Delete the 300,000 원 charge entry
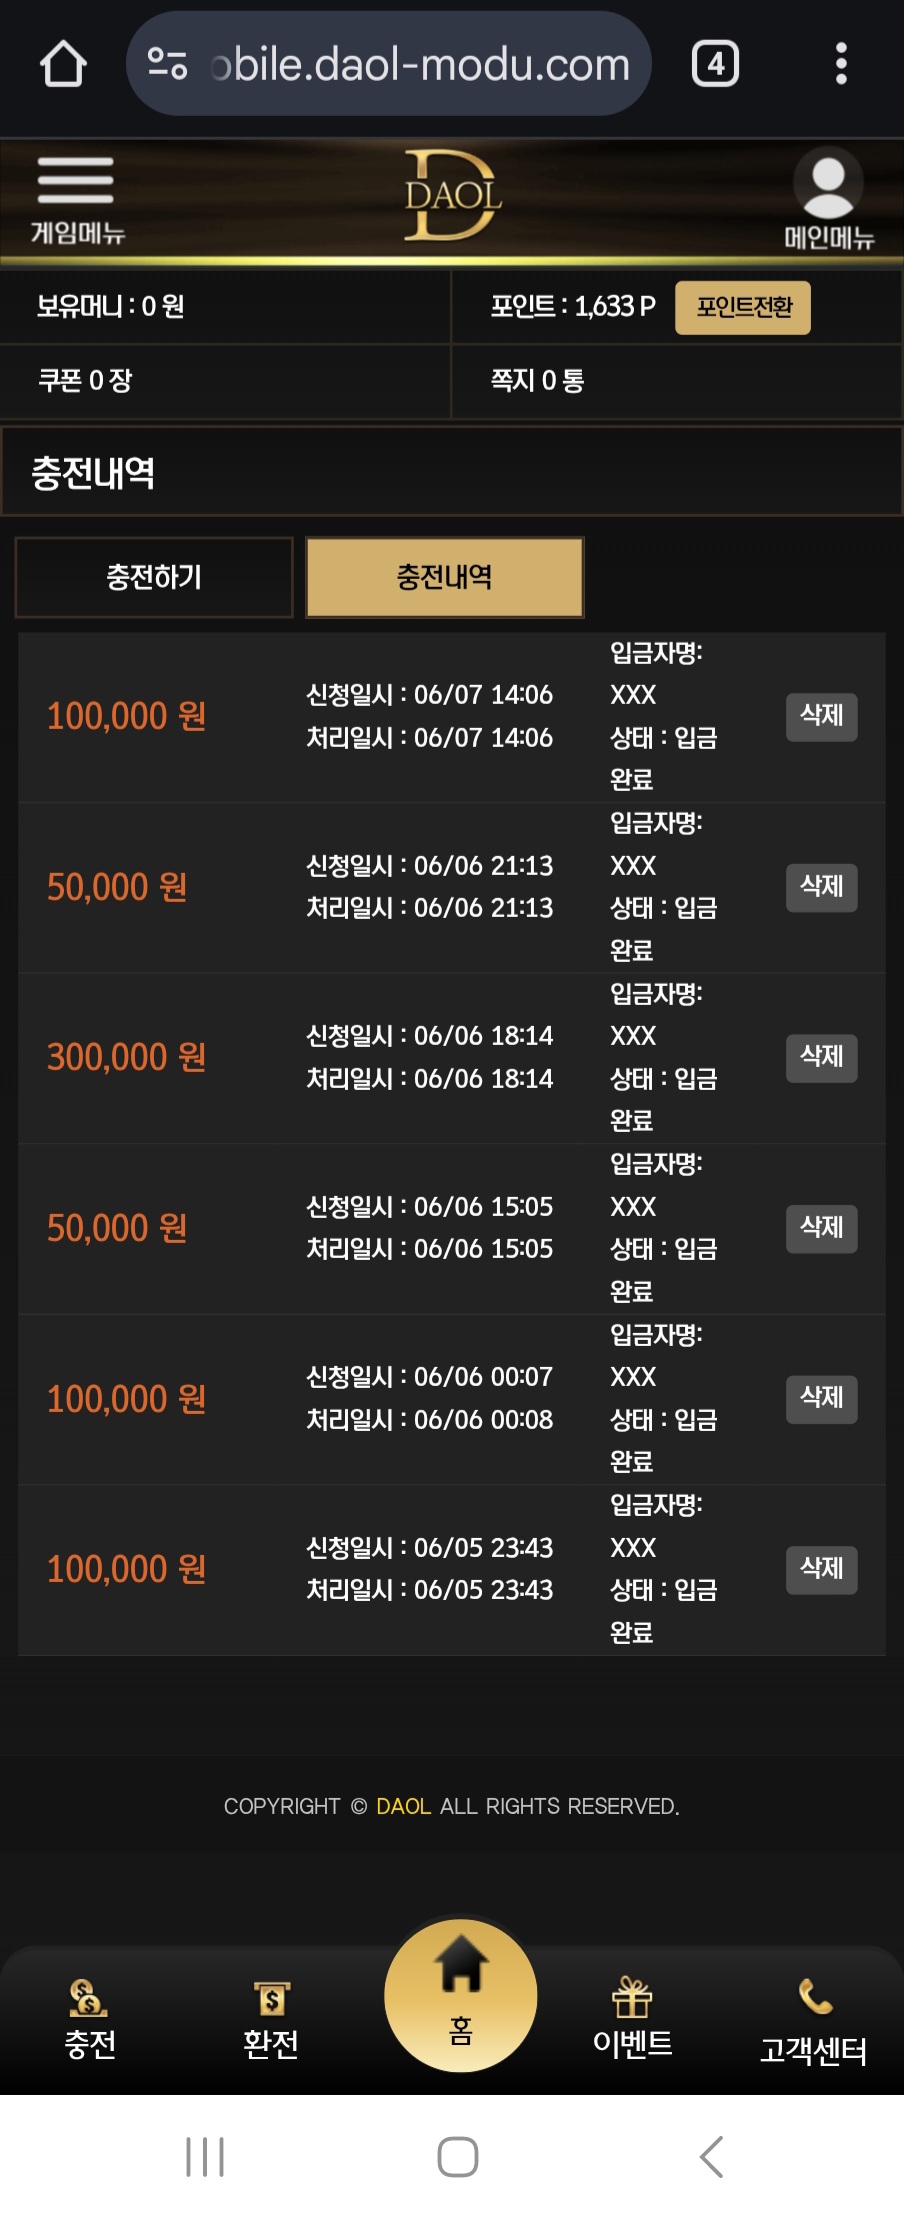Screen dimensions: 904x2221 pyautogui.click(x=822, y=1058)
